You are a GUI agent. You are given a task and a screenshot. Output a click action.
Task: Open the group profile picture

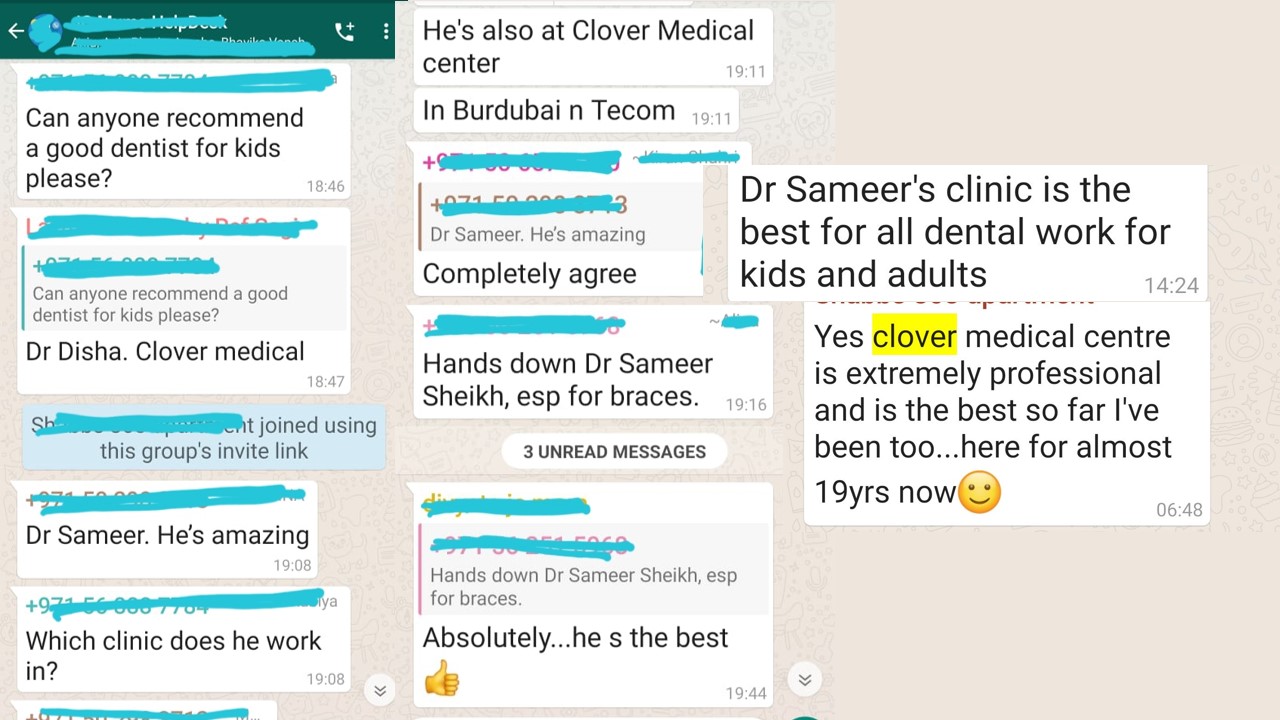[x=46, y=31]
